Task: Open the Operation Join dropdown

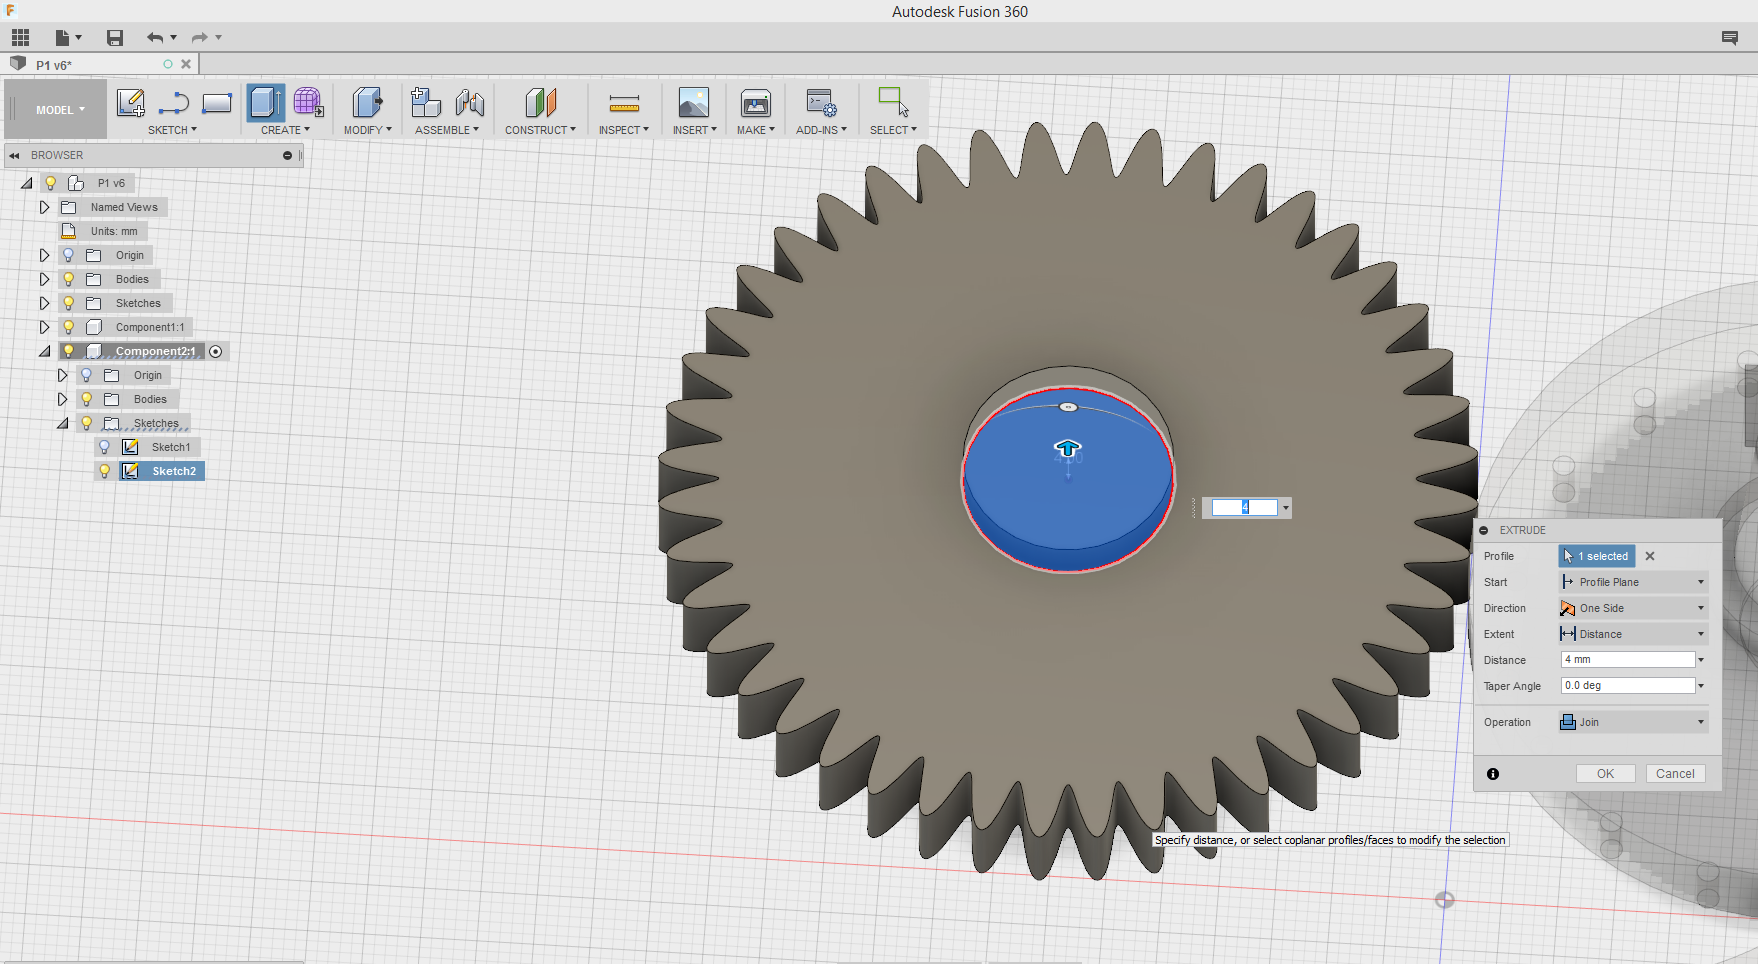Action: pyautogui.click(x=1632, y=722)
